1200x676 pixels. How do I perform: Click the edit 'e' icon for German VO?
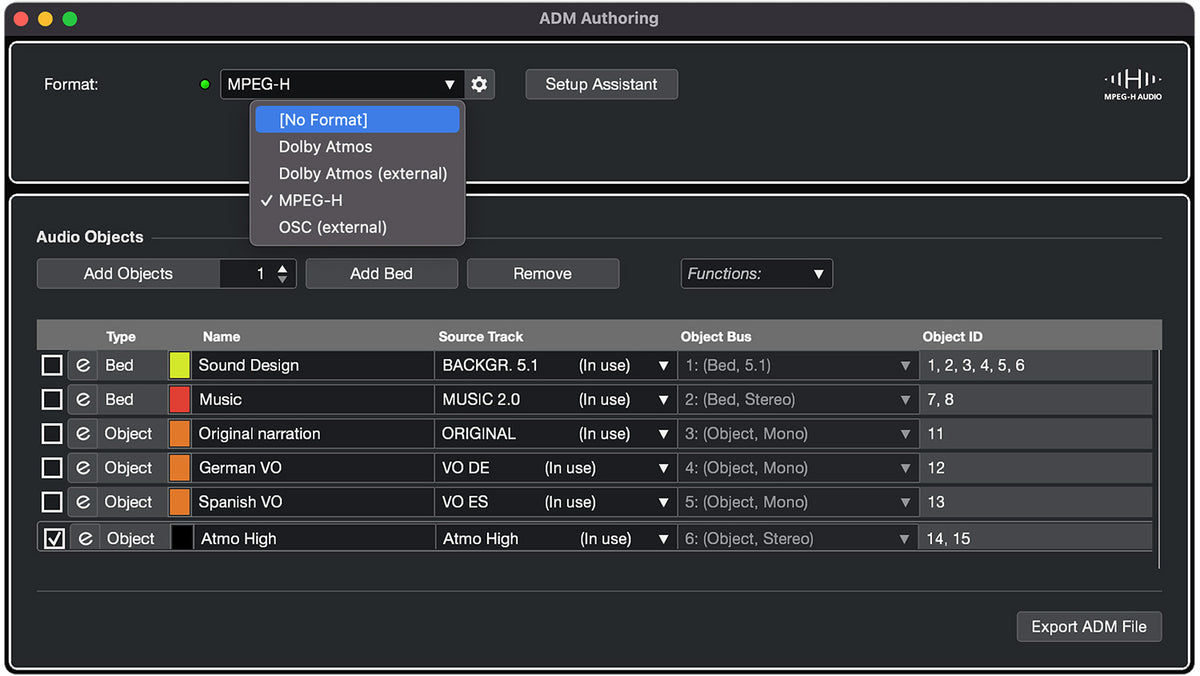pyautogui.click(x=83, y=468)
